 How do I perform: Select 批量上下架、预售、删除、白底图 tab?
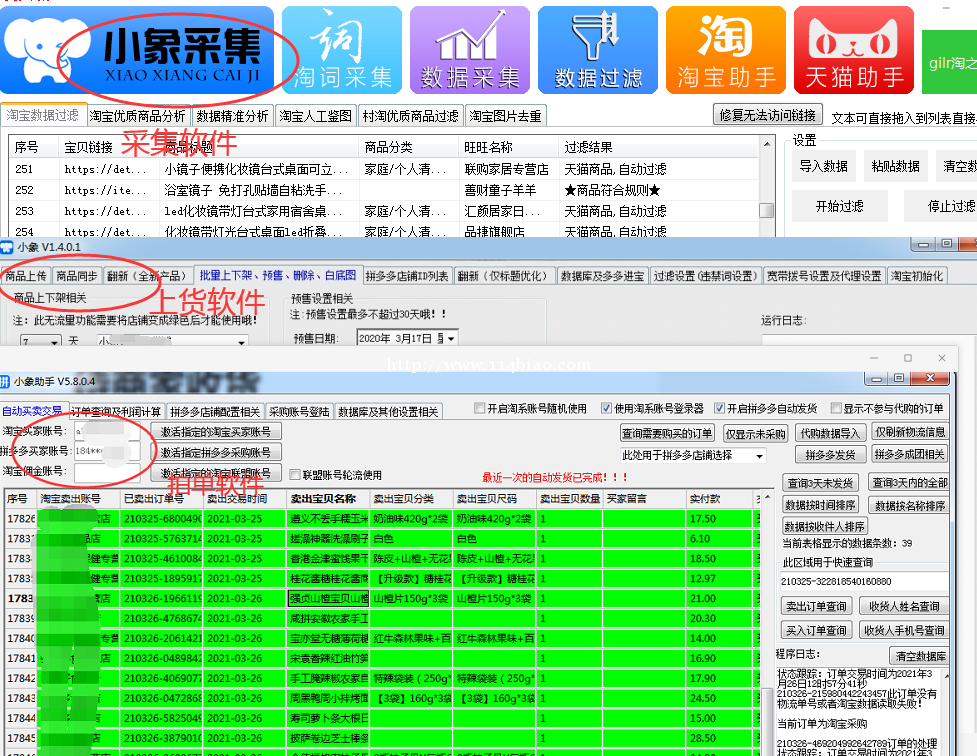coord(277,275)
